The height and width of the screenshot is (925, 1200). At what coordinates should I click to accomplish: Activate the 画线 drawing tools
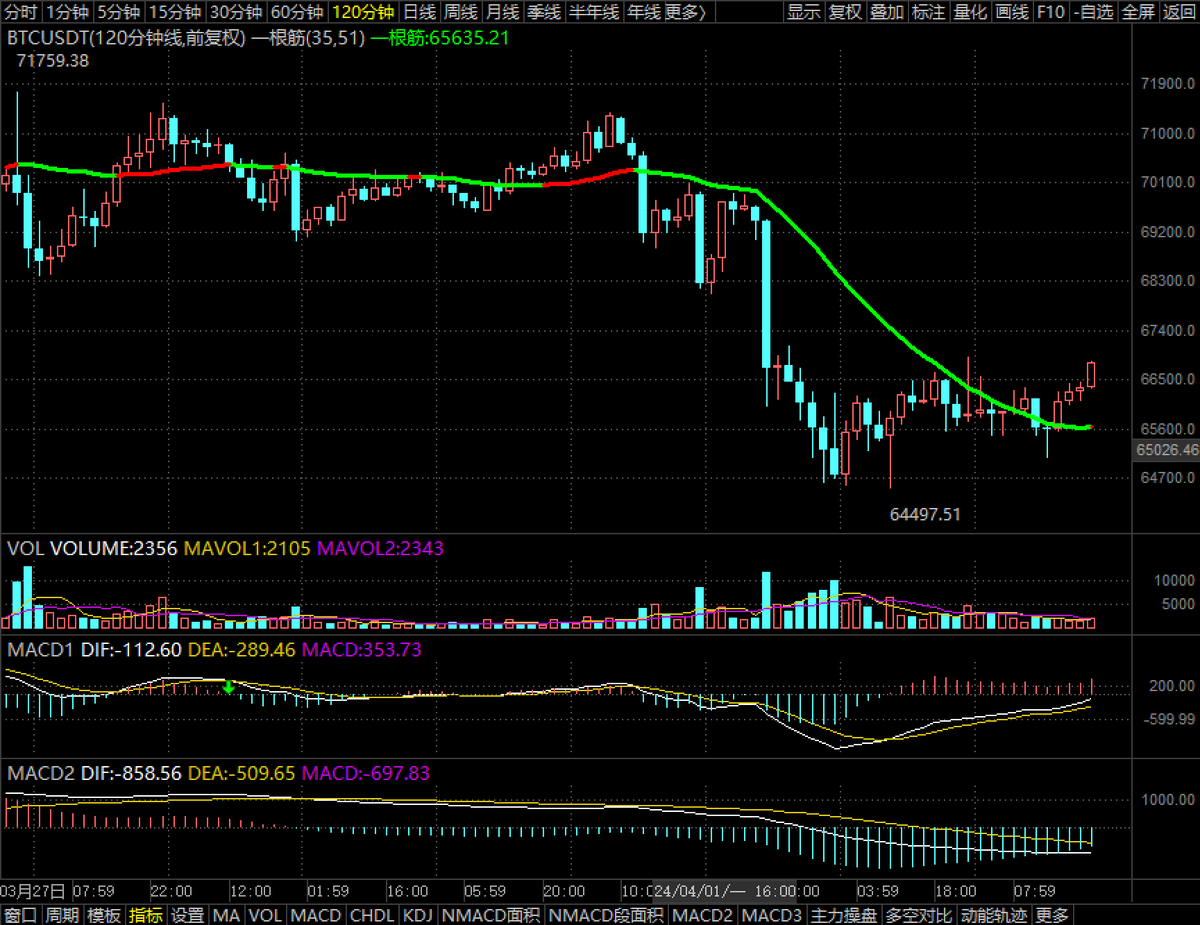pos(1012,12)
